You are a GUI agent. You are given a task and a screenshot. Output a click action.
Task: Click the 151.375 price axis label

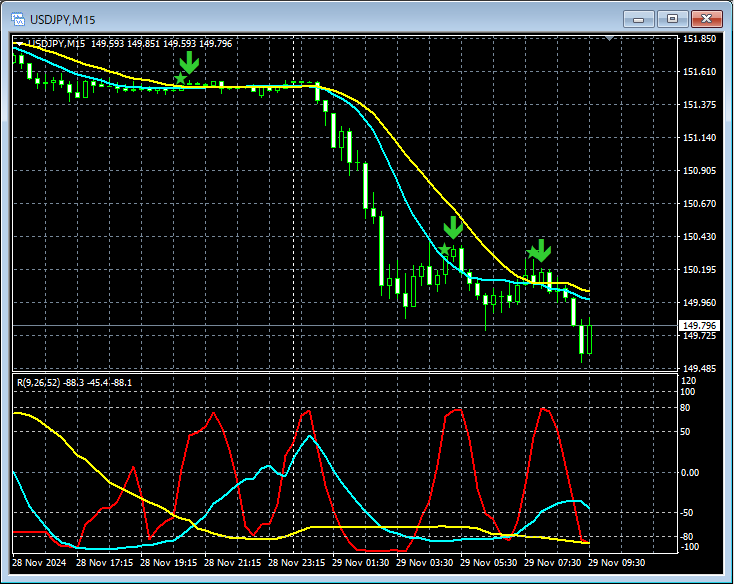pos(699,105)
